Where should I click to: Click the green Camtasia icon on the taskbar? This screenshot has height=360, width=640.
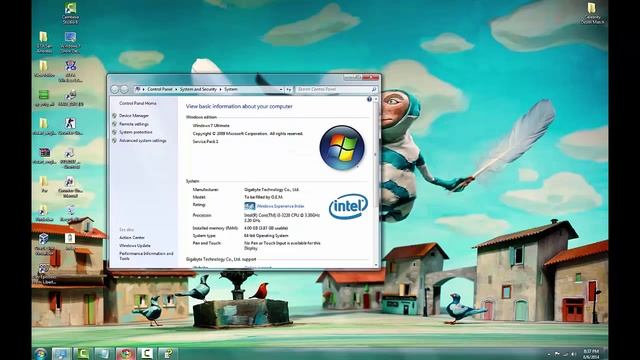pos(83,353)
